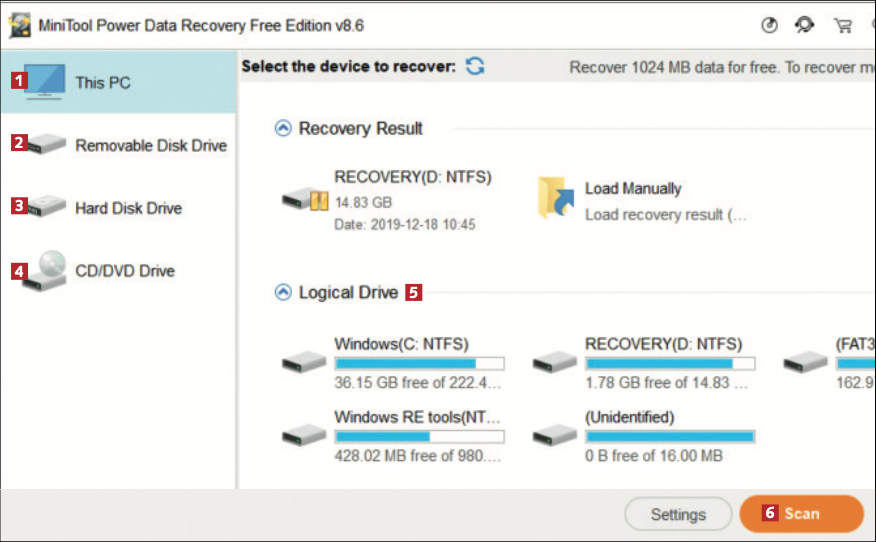Open the Settings button

coord(678,514)
